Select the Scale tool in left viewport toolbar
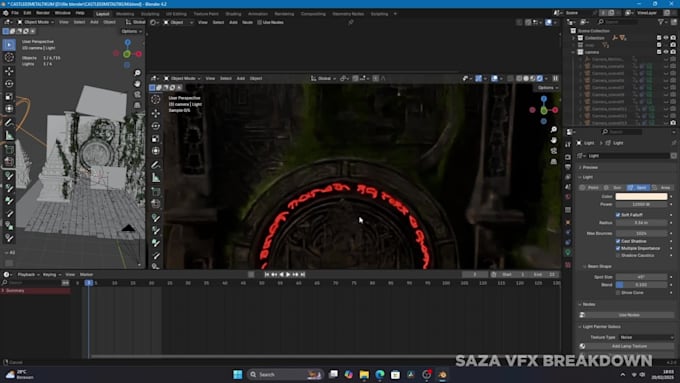The height and width of the screenshot is (383, 680). click(9, 96)
